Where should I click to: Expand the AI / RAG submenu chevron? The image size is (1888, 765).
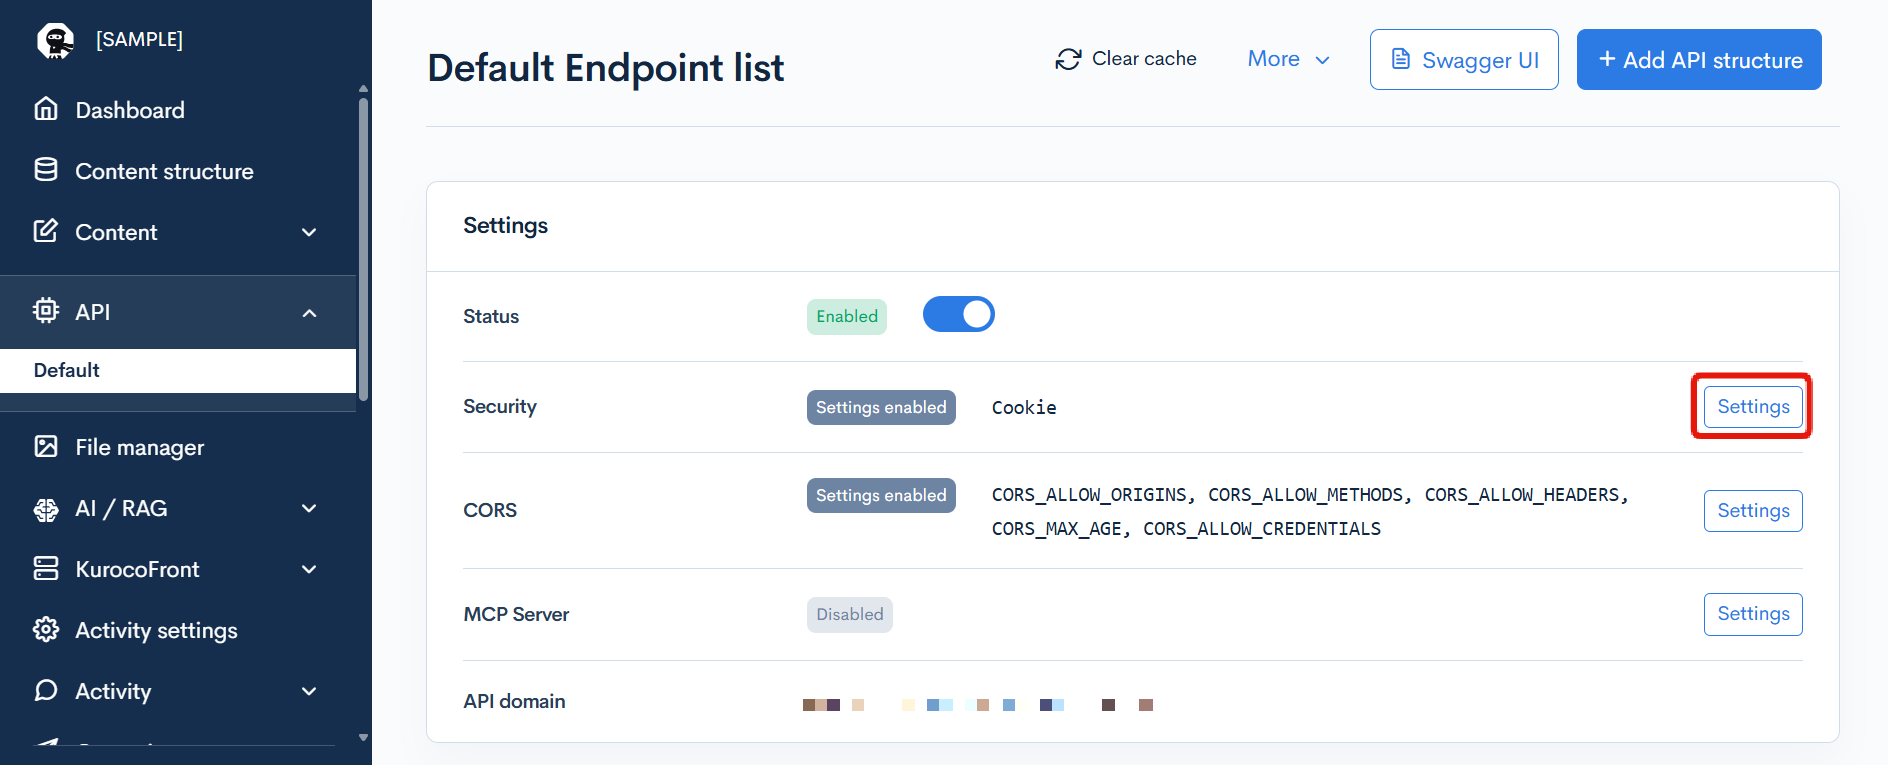[309, 508]
